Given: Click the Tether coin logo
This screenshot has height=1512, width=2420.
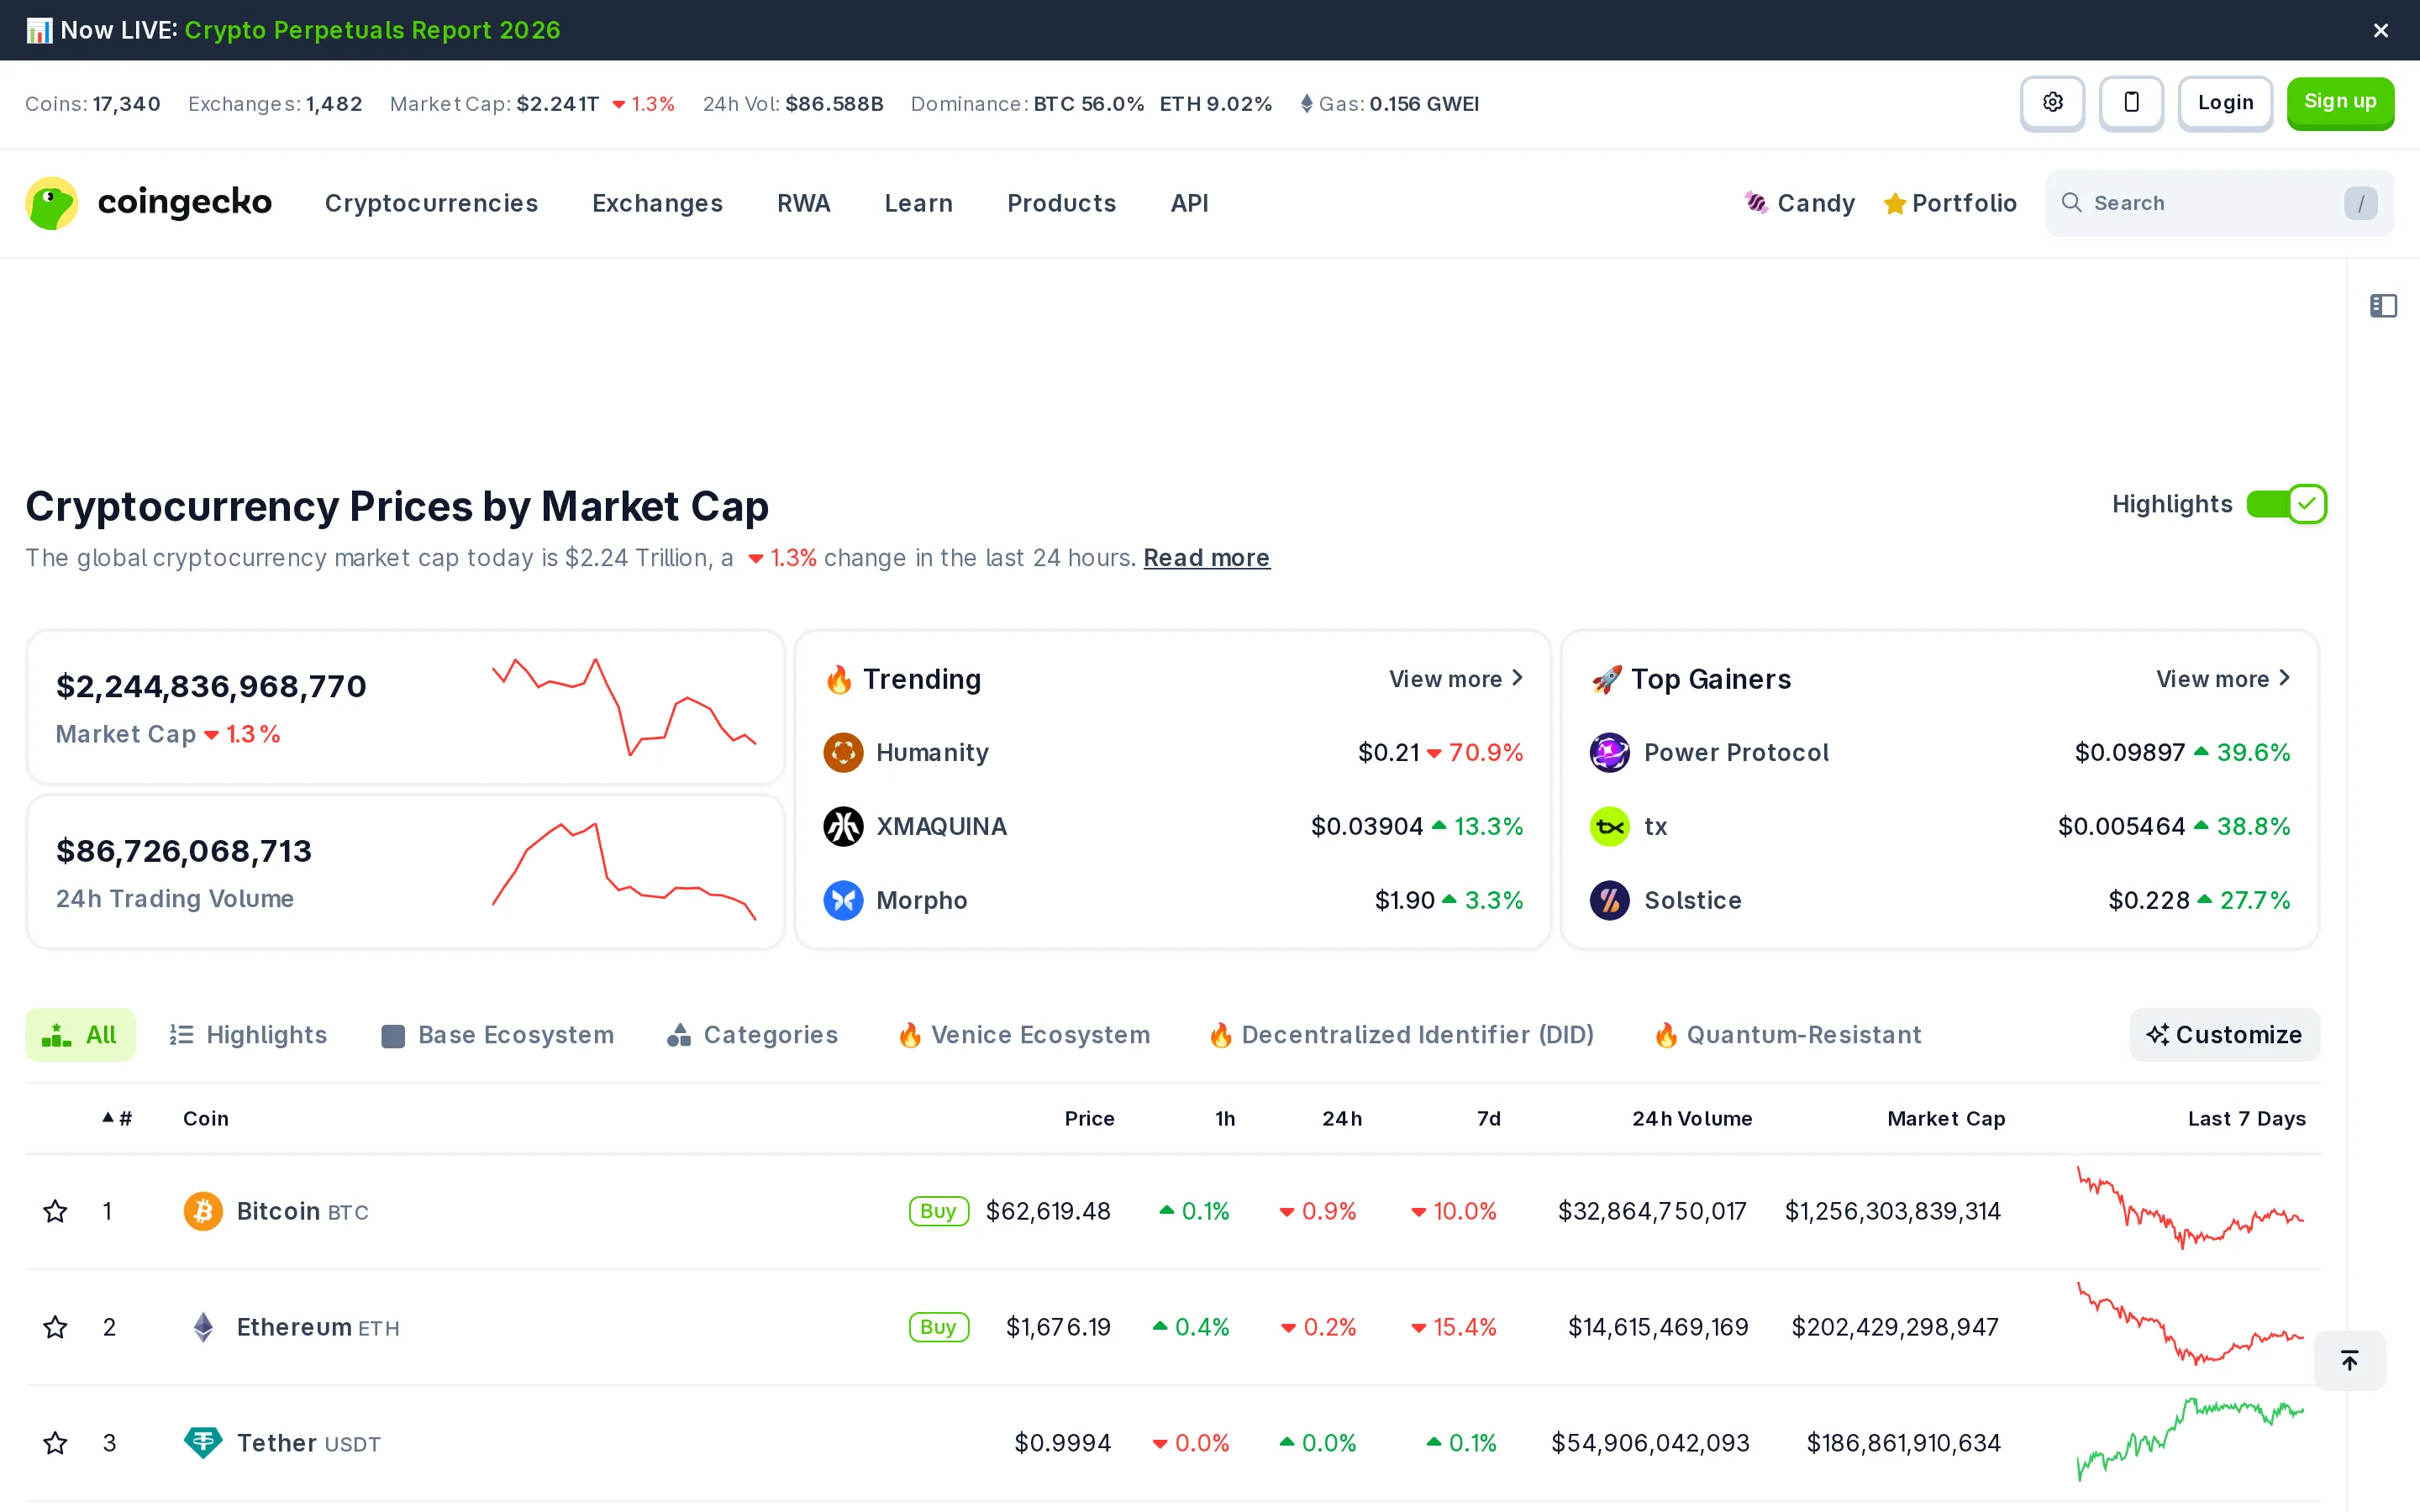Looking at the screenshot, I should coord(203,1444).
